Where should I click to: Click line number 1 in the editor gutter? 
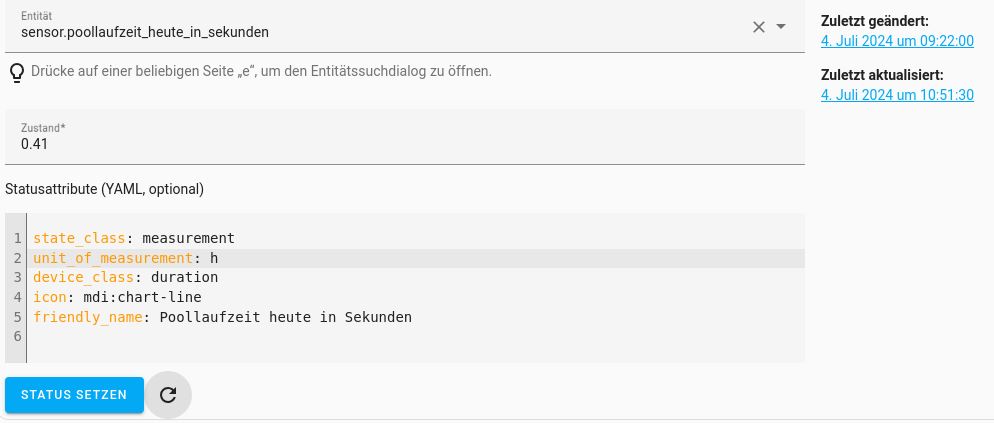[x=17, y=238]
